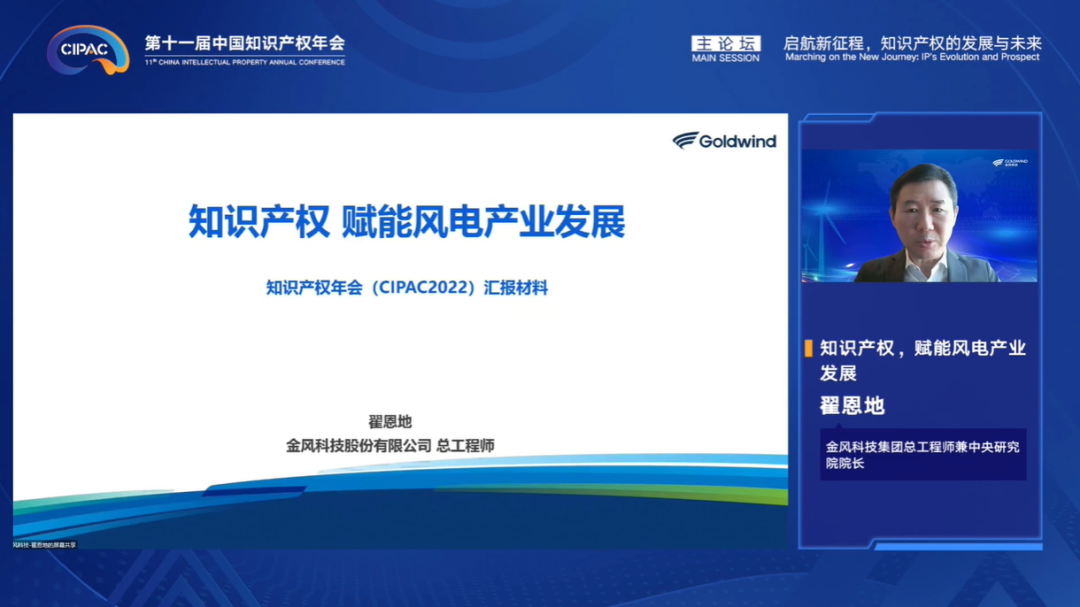Click the Goldwind logo on the slide

coord(724,141)
